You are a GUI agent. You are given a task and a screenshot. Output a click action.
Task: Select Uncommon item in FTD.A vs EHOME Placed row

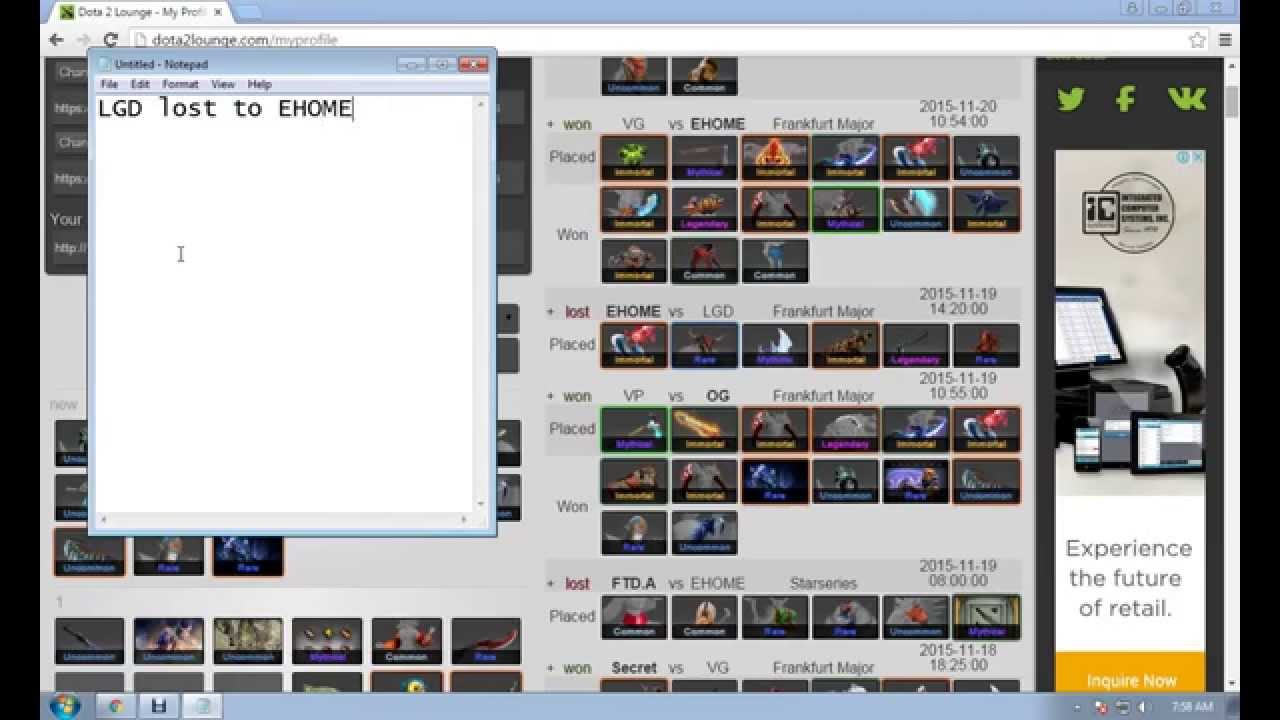(x=915, y=617)
